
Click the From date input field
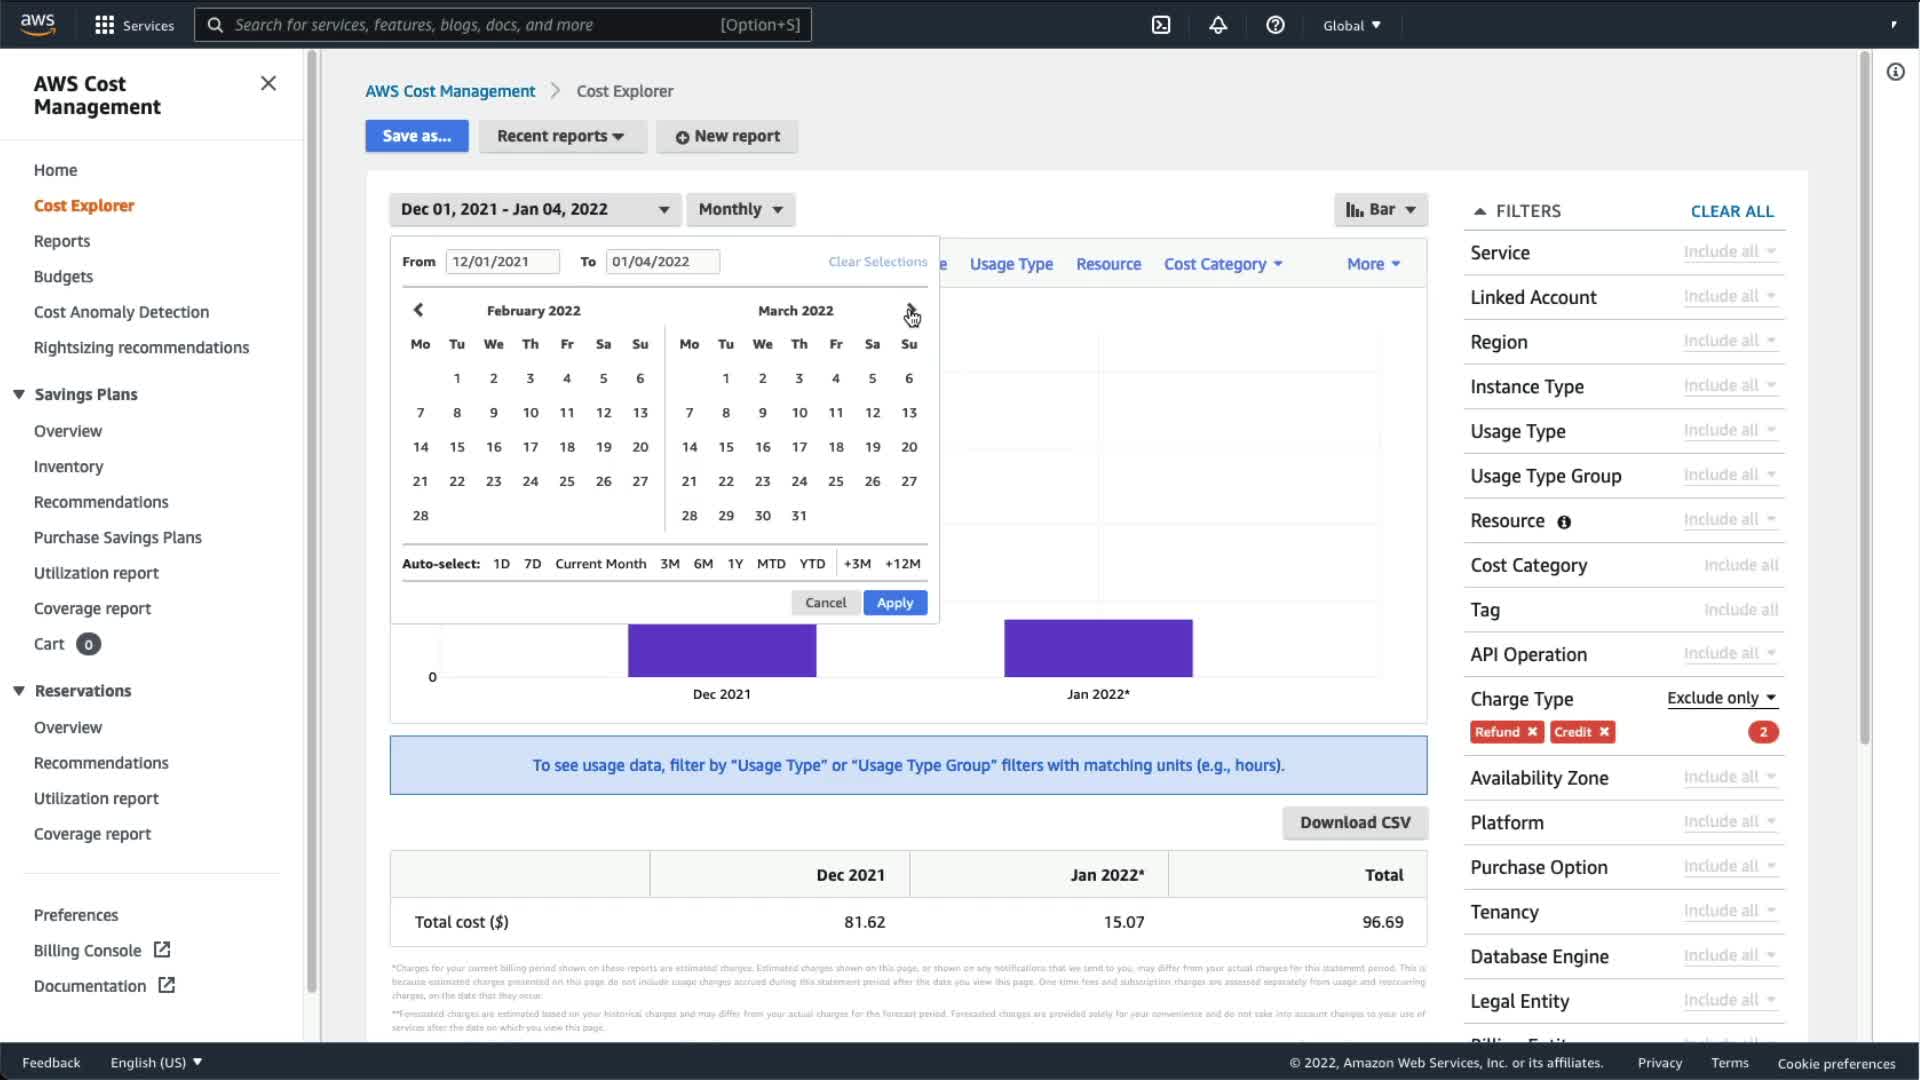pyautogui.click(x=502, y=262)
